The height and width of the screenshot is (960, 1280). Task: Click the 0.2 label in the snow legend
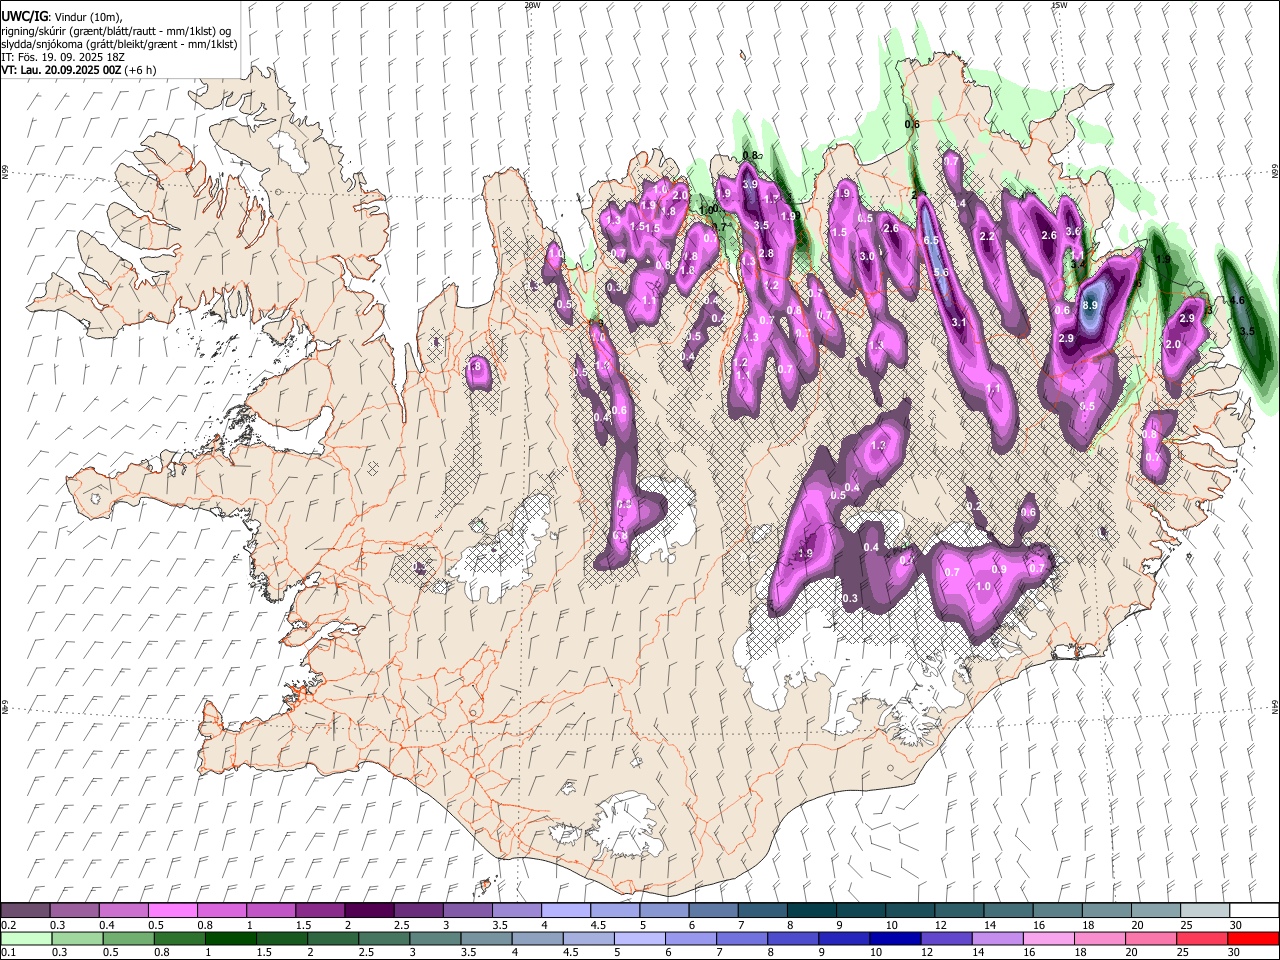pyautogui.click(x=8, y=925)
